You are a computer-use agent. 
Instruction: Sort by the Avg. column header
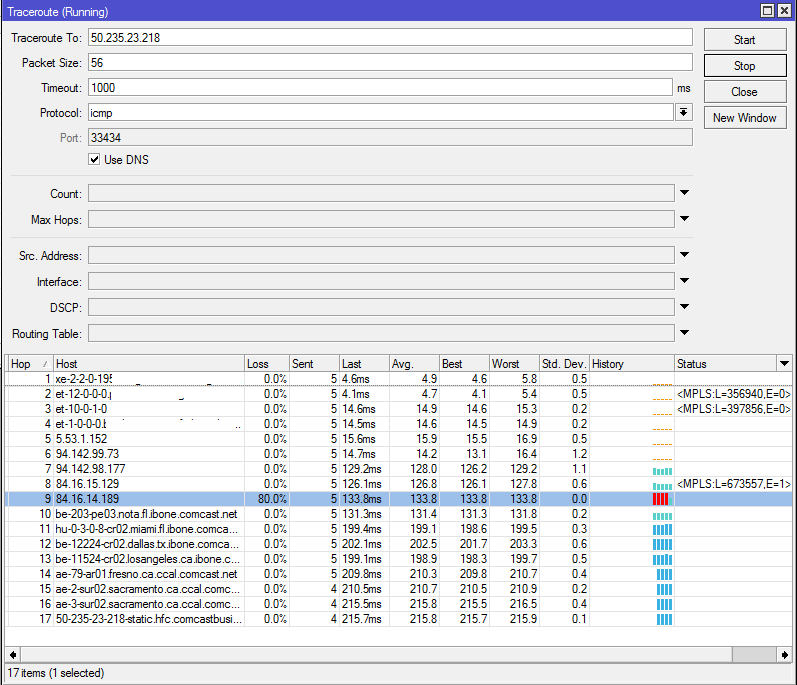tap(414, 364)
